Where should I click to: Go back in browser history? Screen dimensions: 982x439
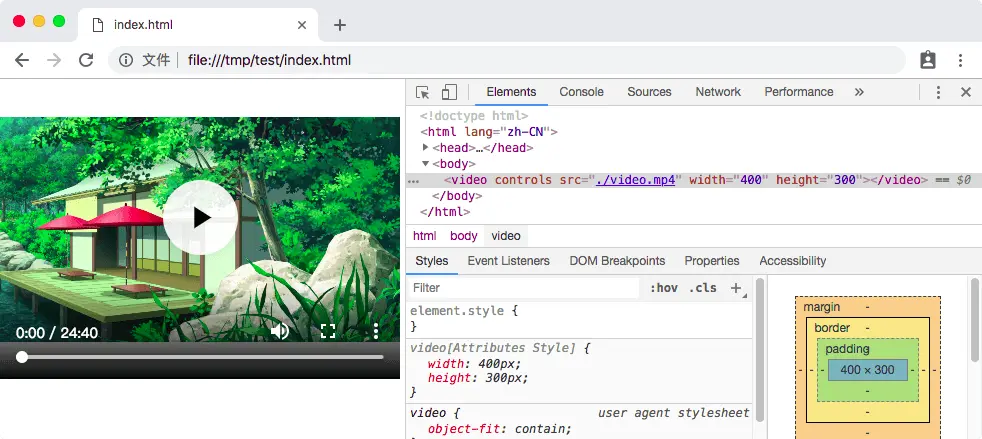click(22, 60)
